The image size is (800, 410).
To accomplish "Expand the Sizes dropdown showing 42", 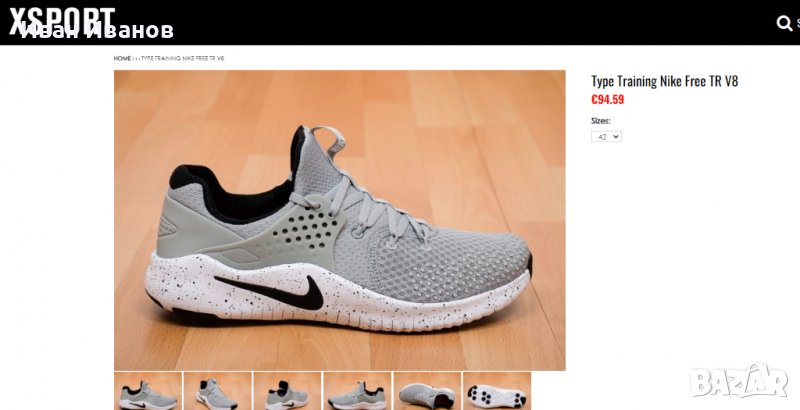I will pos(606,137).
